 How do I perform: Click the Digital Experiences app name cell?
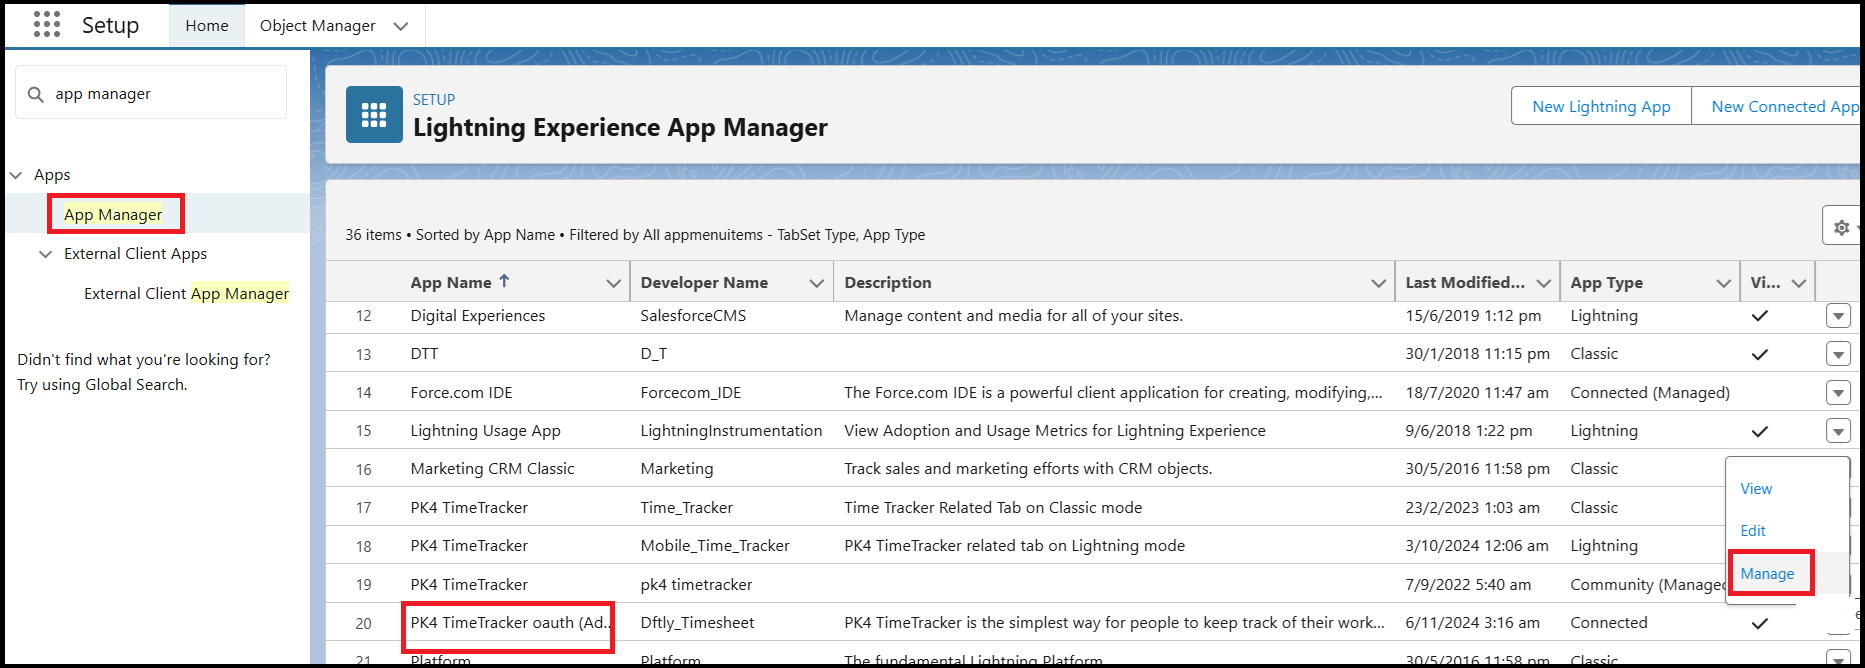click(x=478, y=316)
